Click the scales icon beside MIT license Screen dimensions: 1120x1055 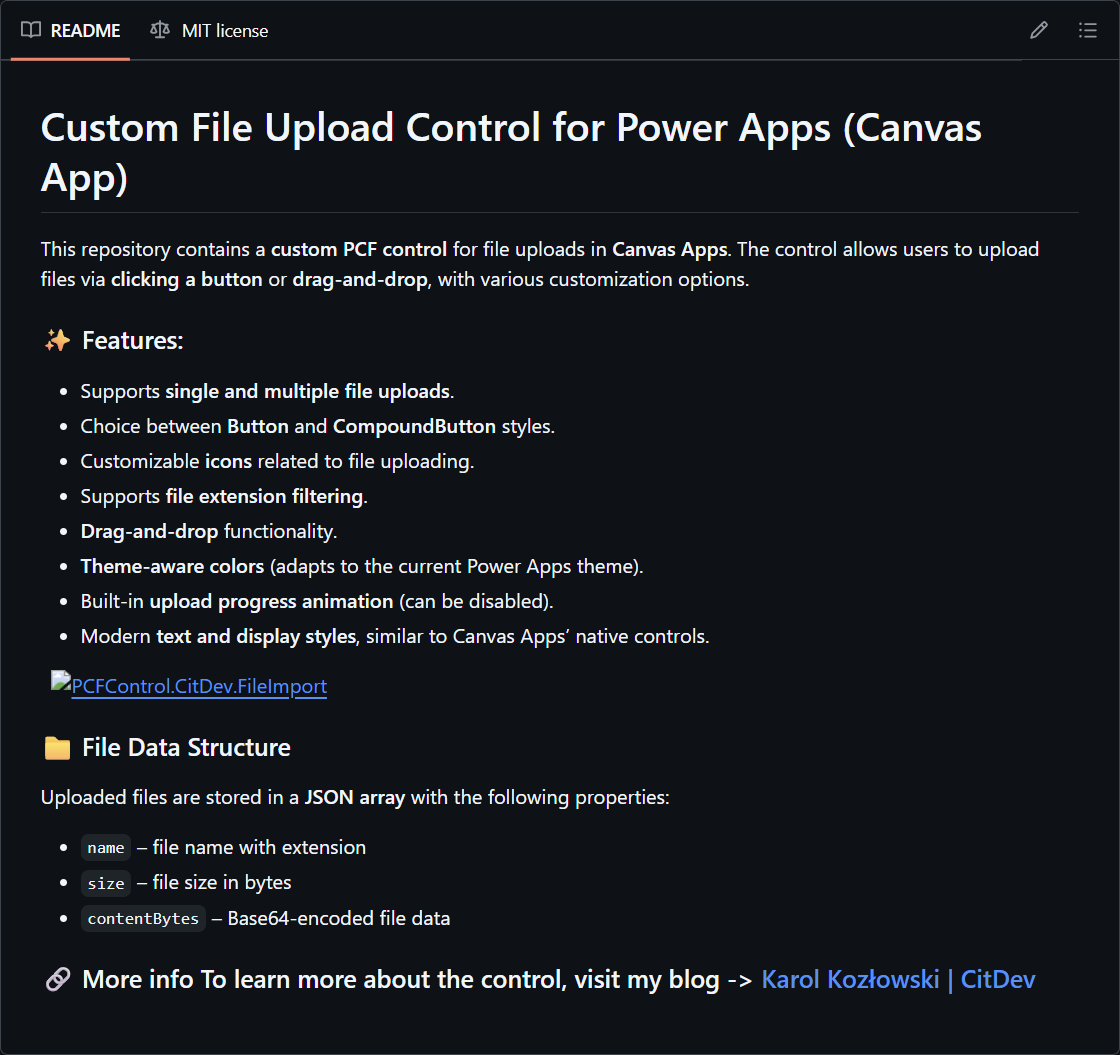pyautogui.click(x=159, y=30)
